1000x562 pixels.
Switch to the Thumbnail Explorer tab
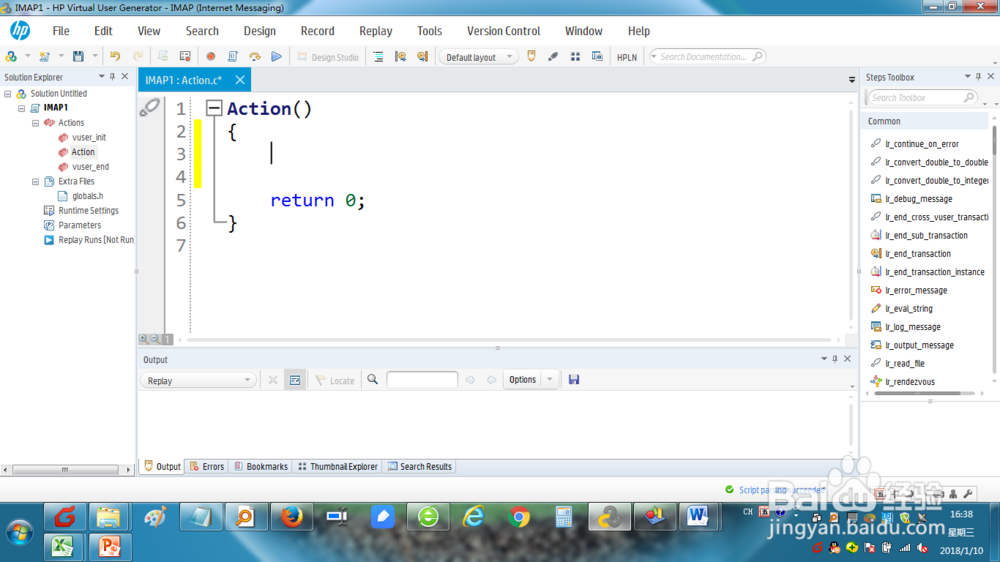coord(338,467)
